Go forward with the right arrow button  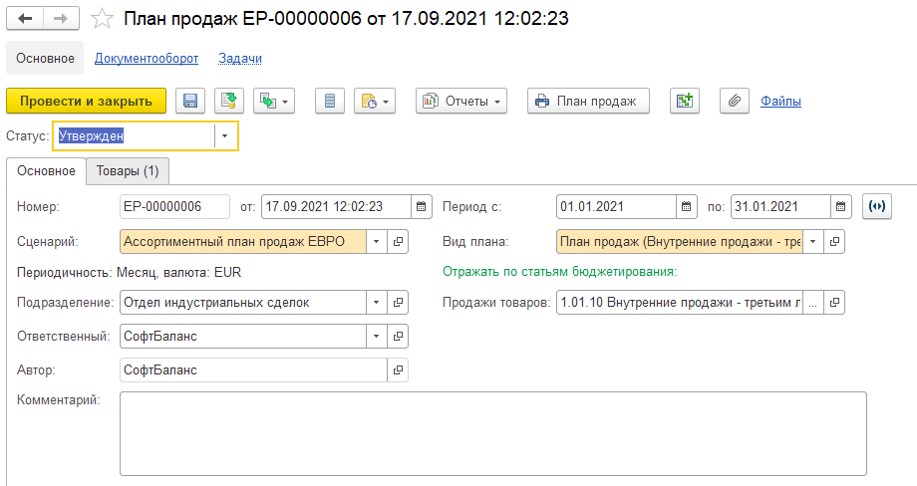pos(61,18)
